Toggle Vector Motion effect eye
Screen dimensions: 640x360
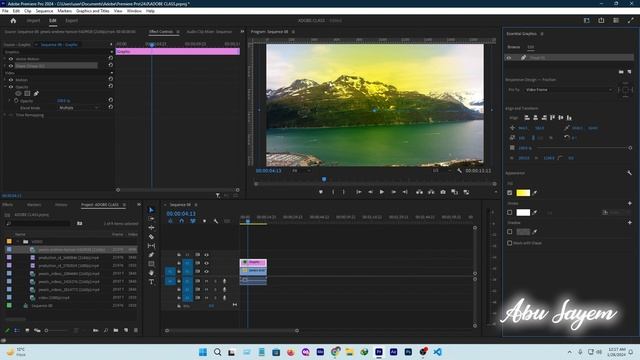[11, 59]
